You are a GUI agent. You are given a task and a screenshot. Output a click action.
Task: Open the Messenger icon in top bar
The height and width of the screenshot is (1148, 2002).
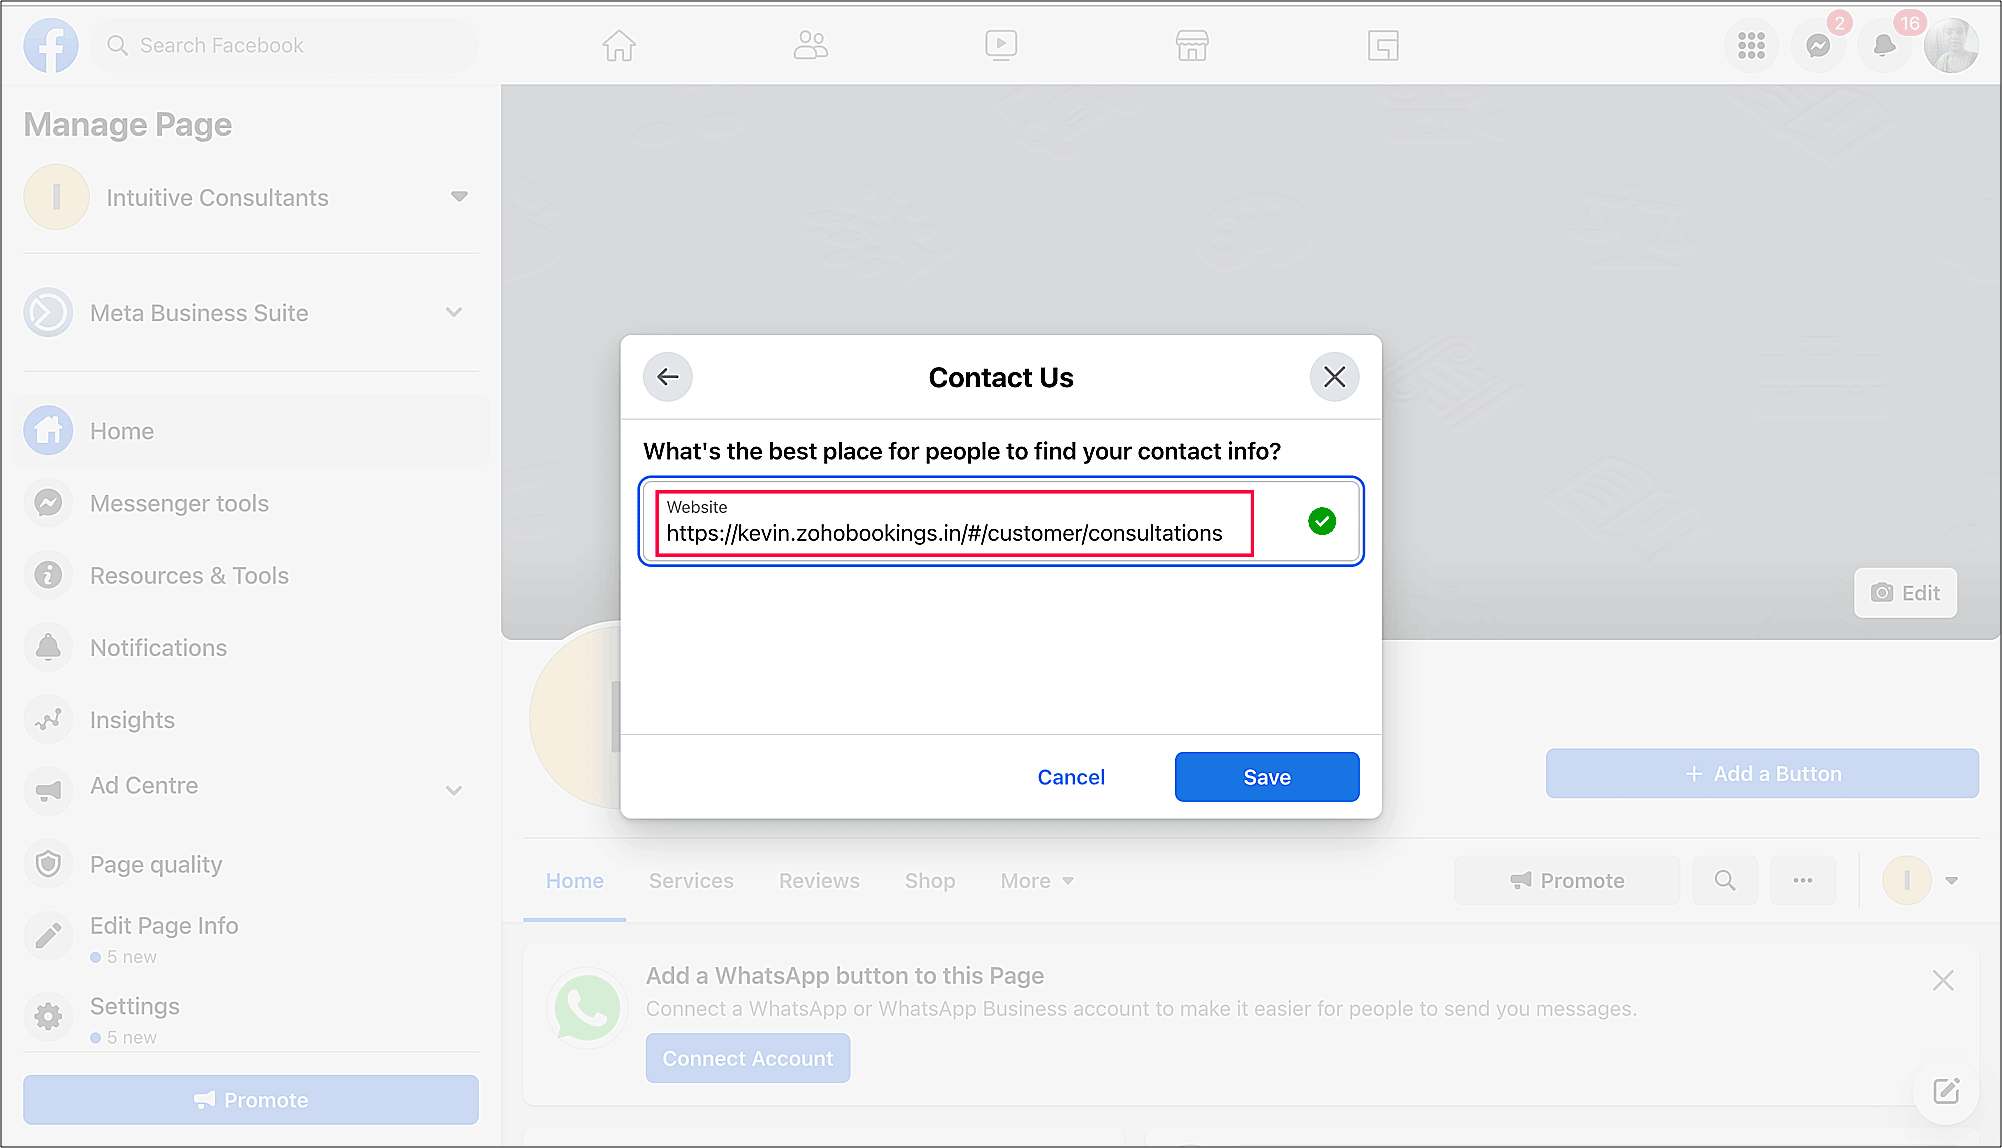[x=1818, y=46]
